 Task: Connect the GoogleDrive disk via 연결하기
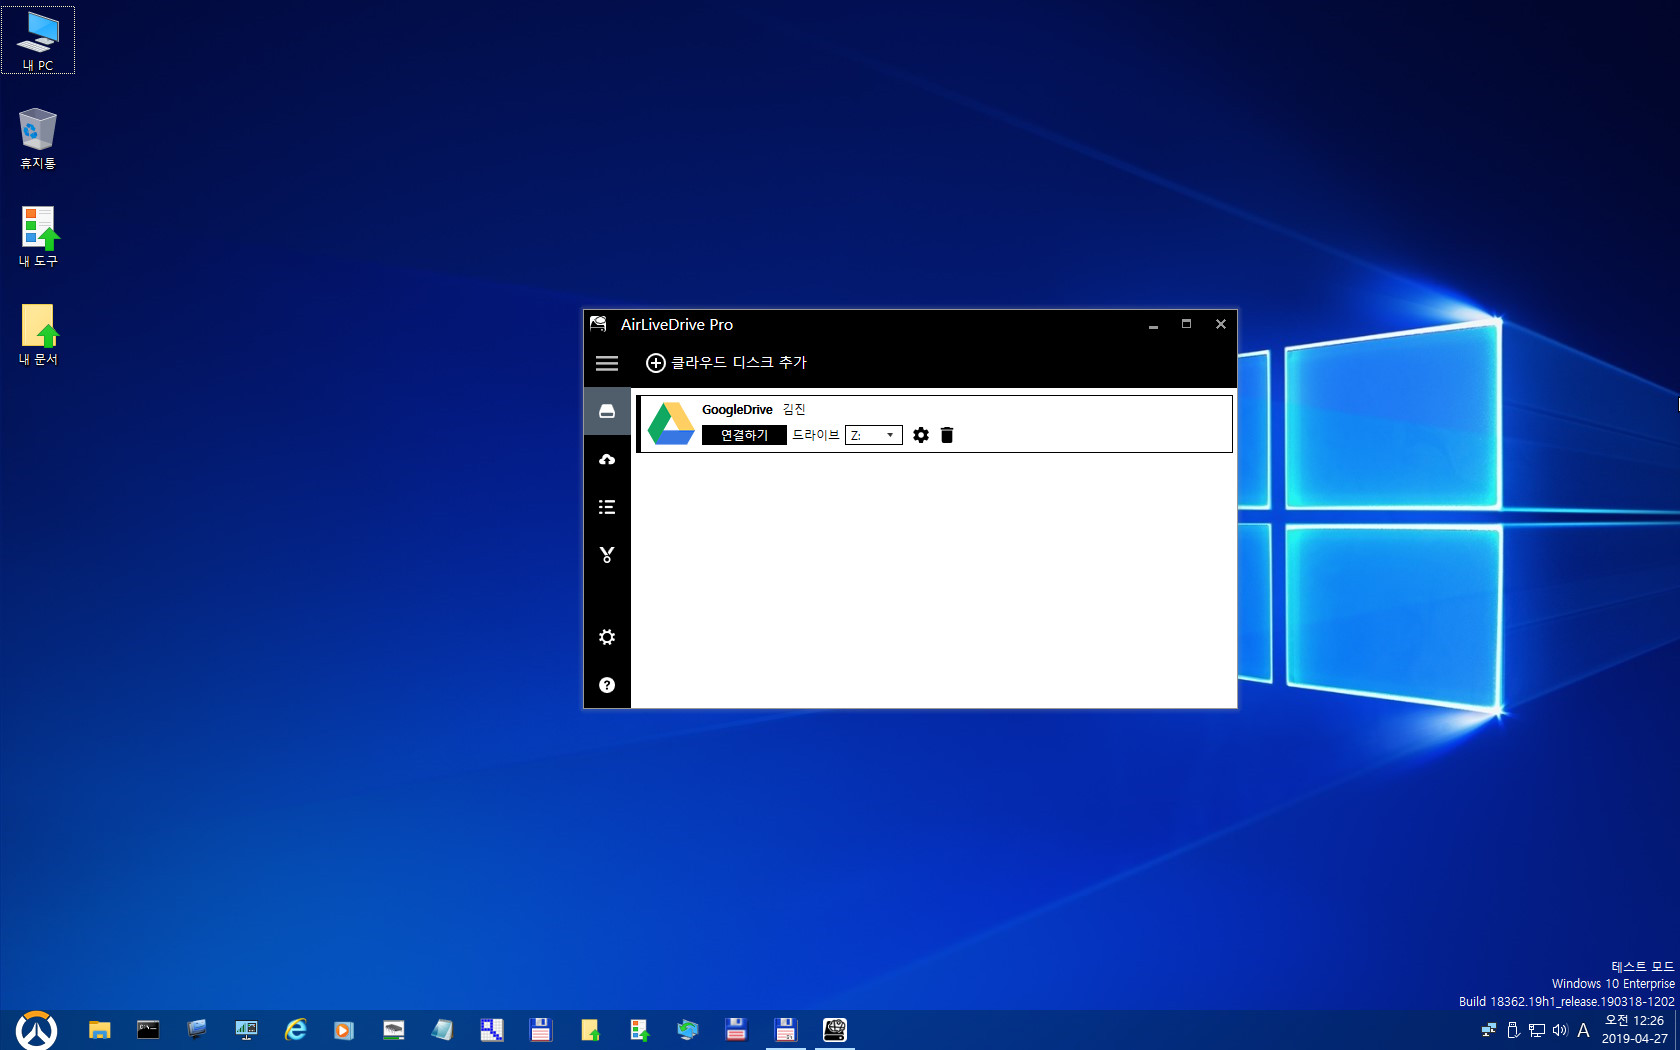[x=744, y=435]
